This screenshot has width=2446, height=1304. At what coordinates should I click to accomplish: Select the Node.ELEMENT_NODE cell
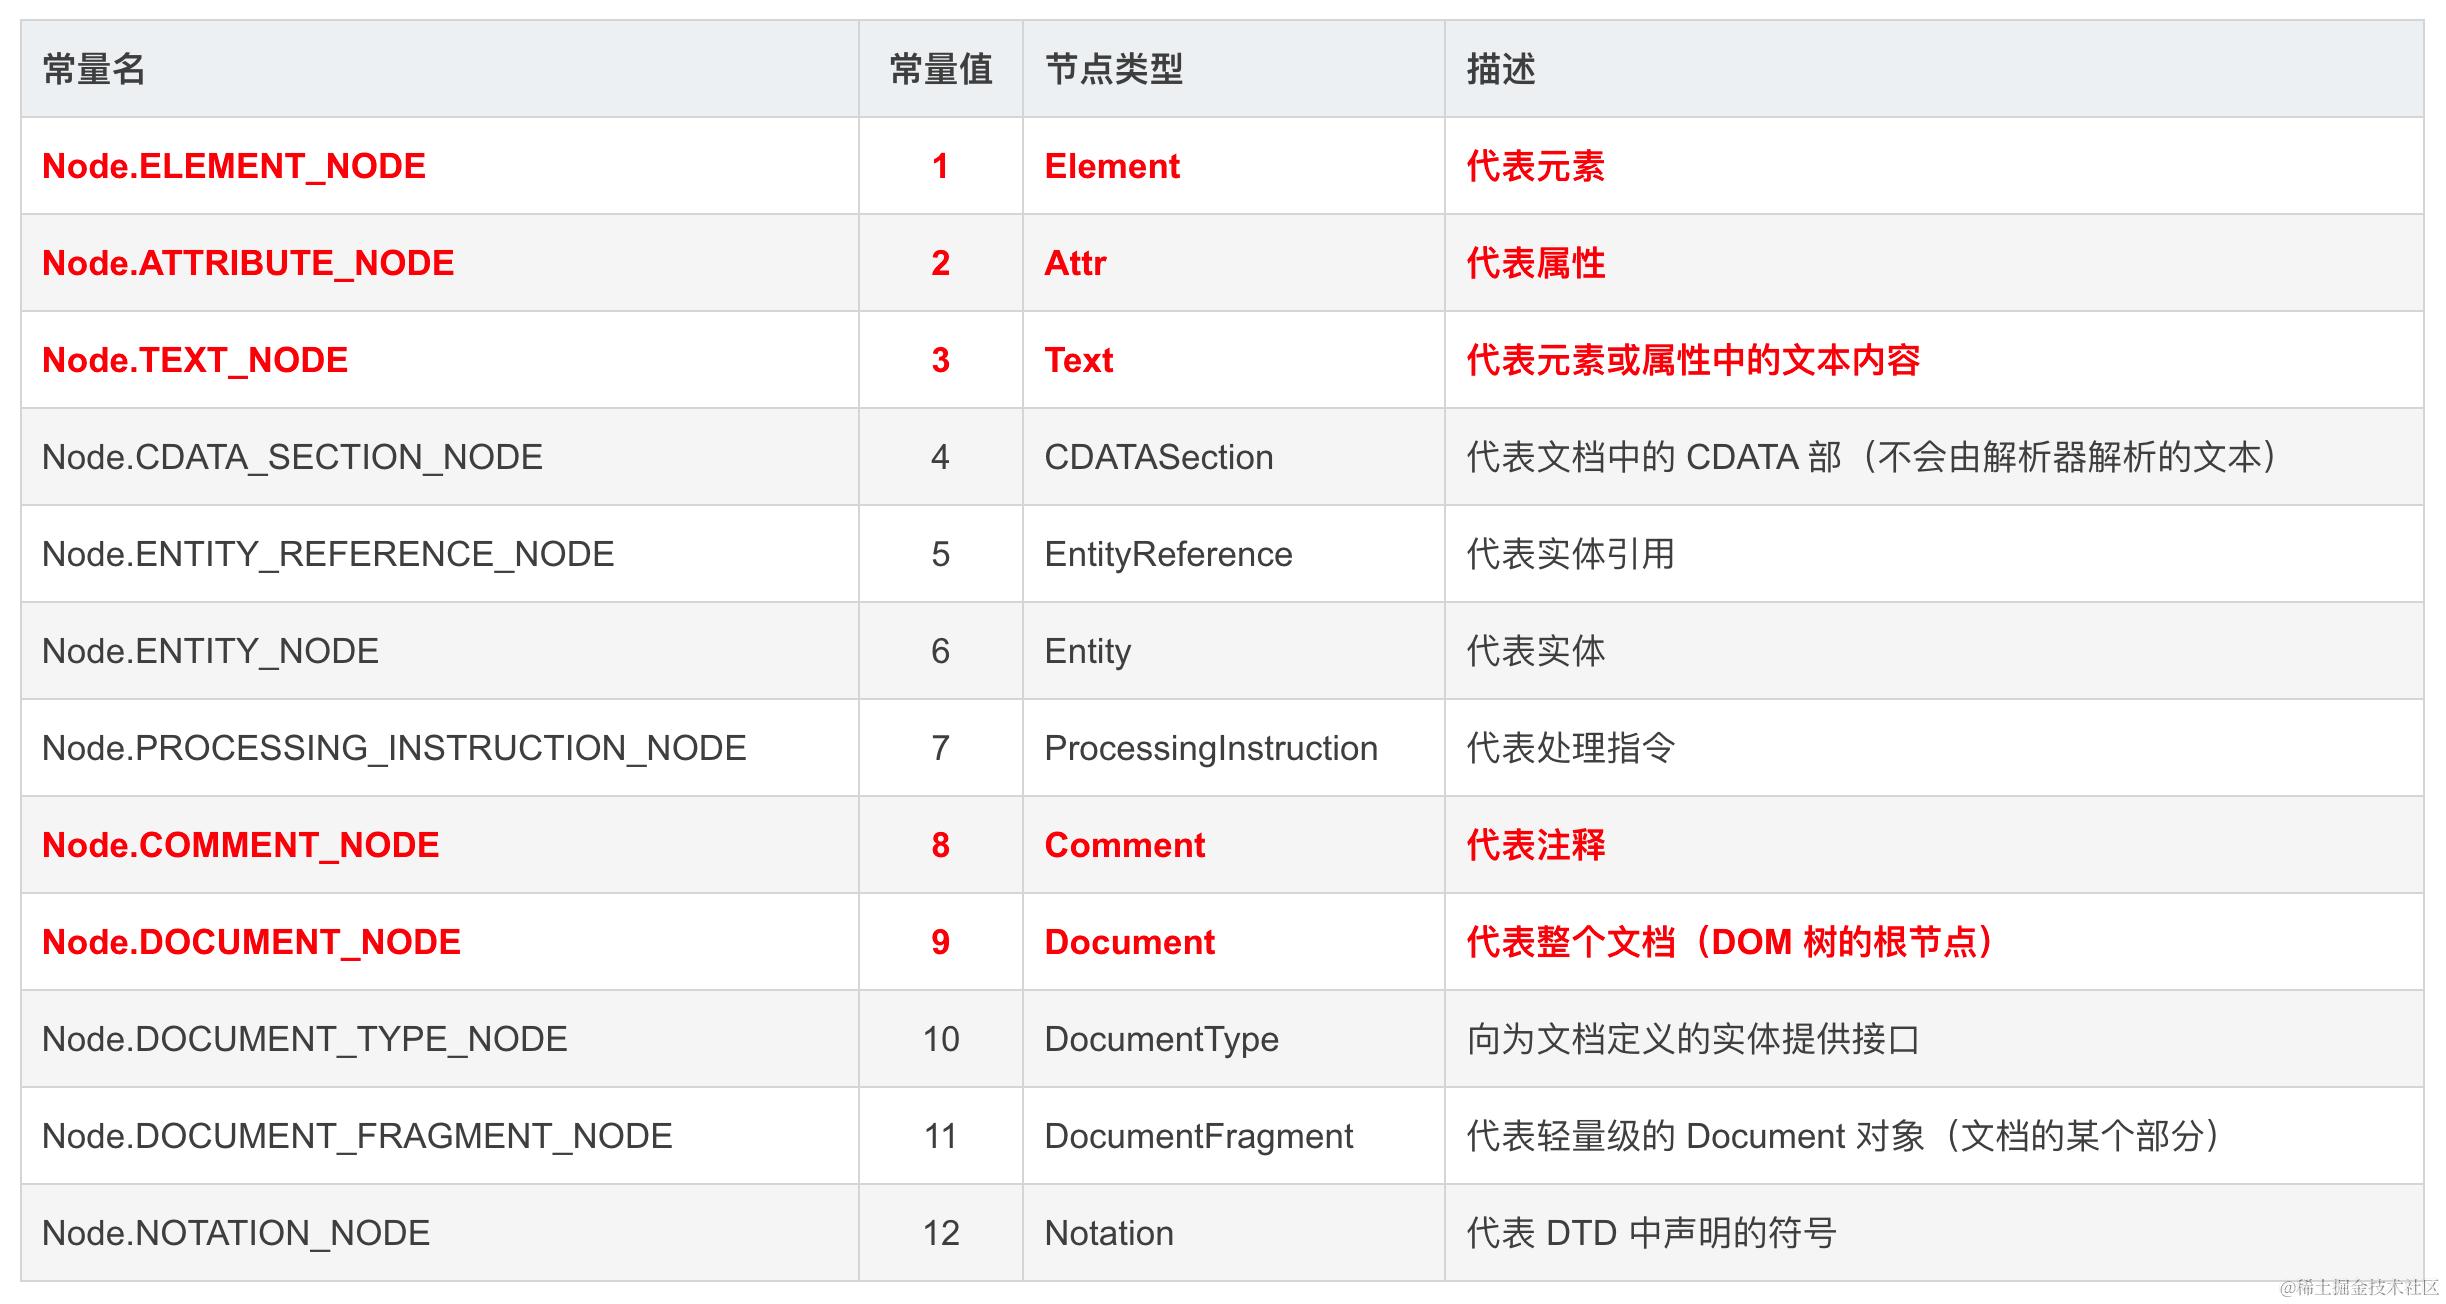click(234, 166)
